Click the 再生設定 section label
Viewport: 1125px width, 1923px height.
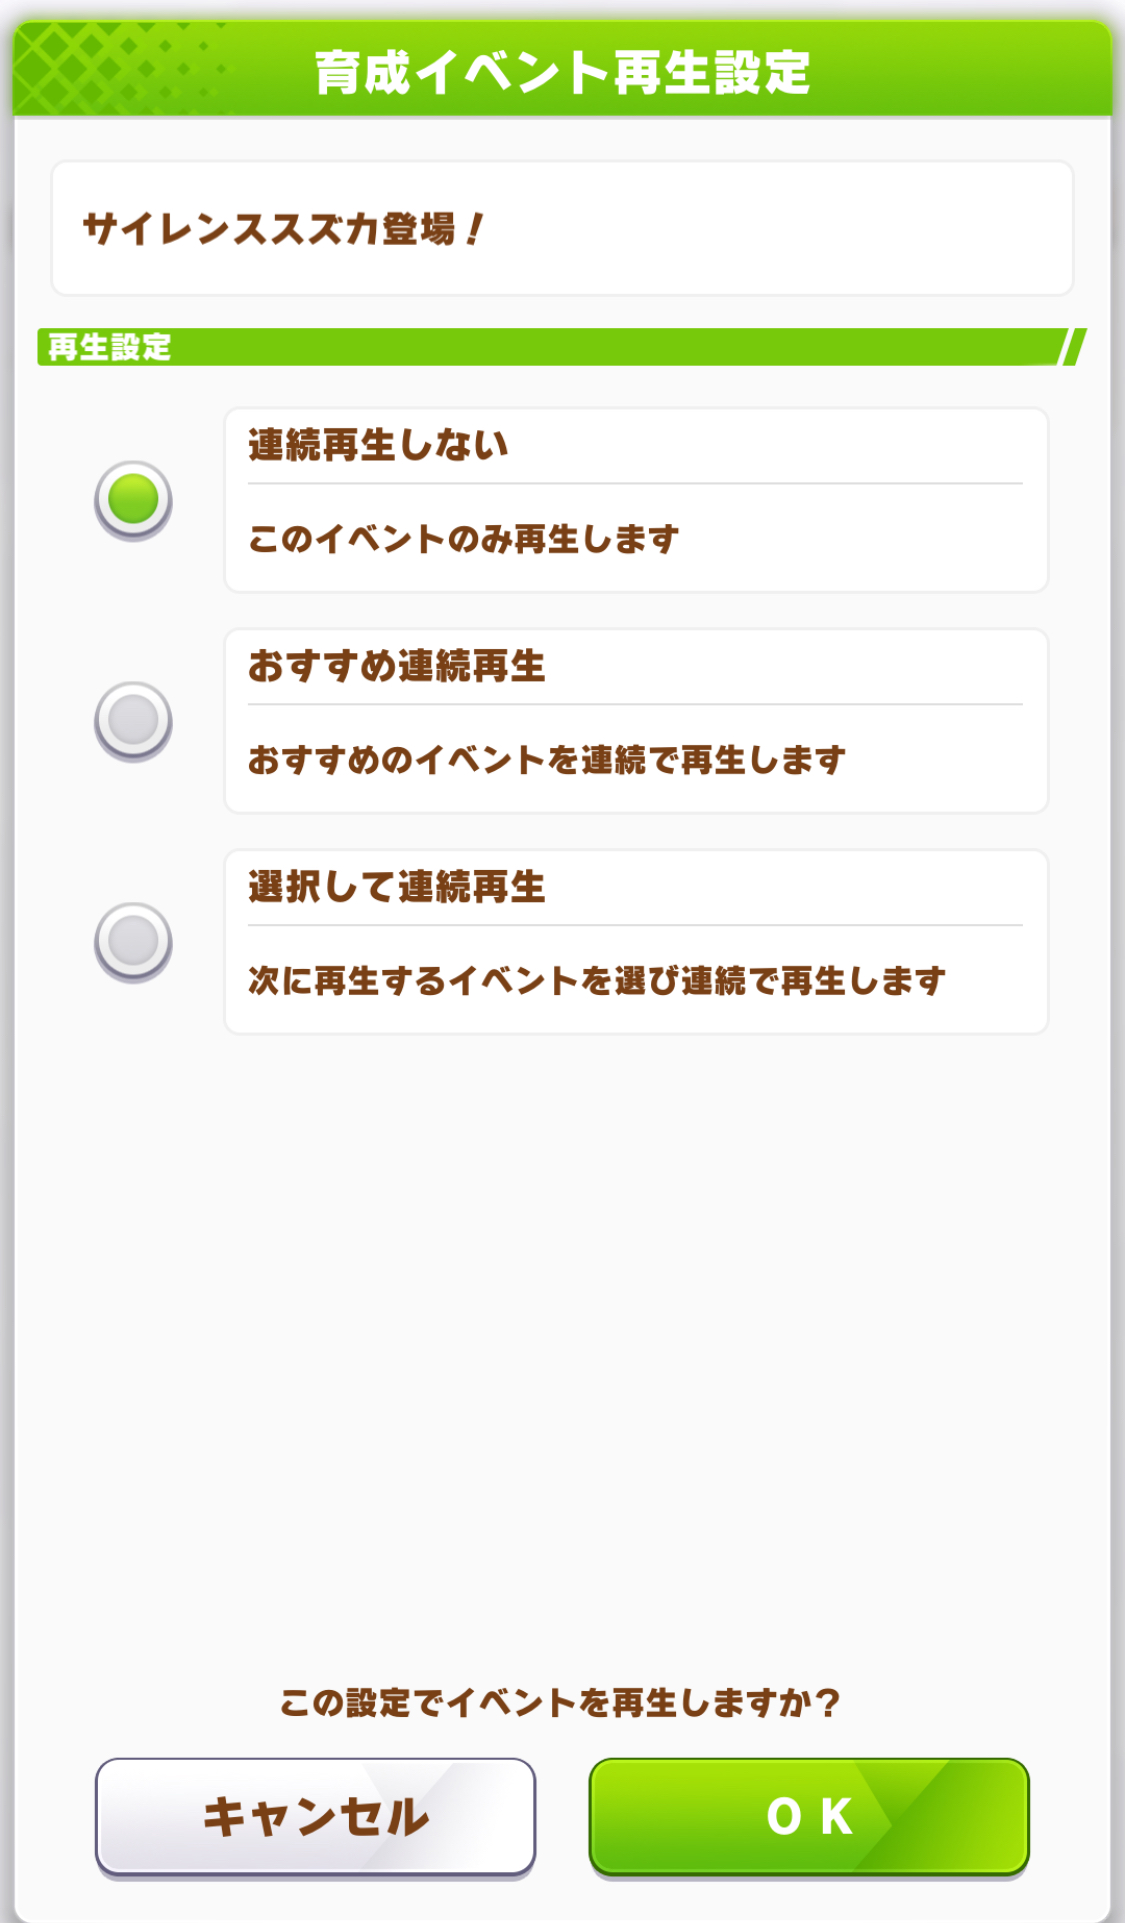pyautogui.click(x=110, y=347)
